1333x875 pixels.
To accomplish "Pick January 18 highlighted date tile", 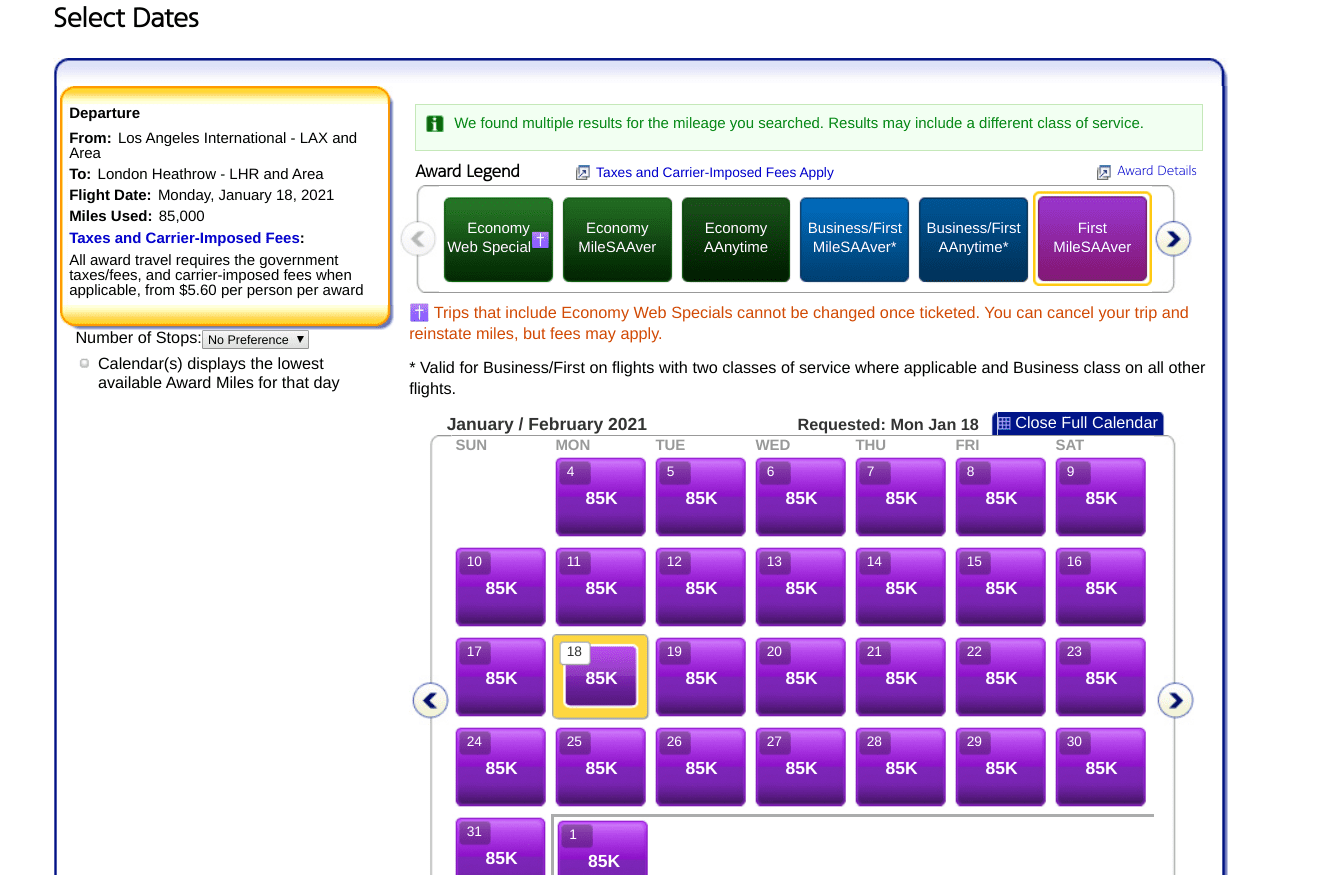I will click(x=601, y=677).
